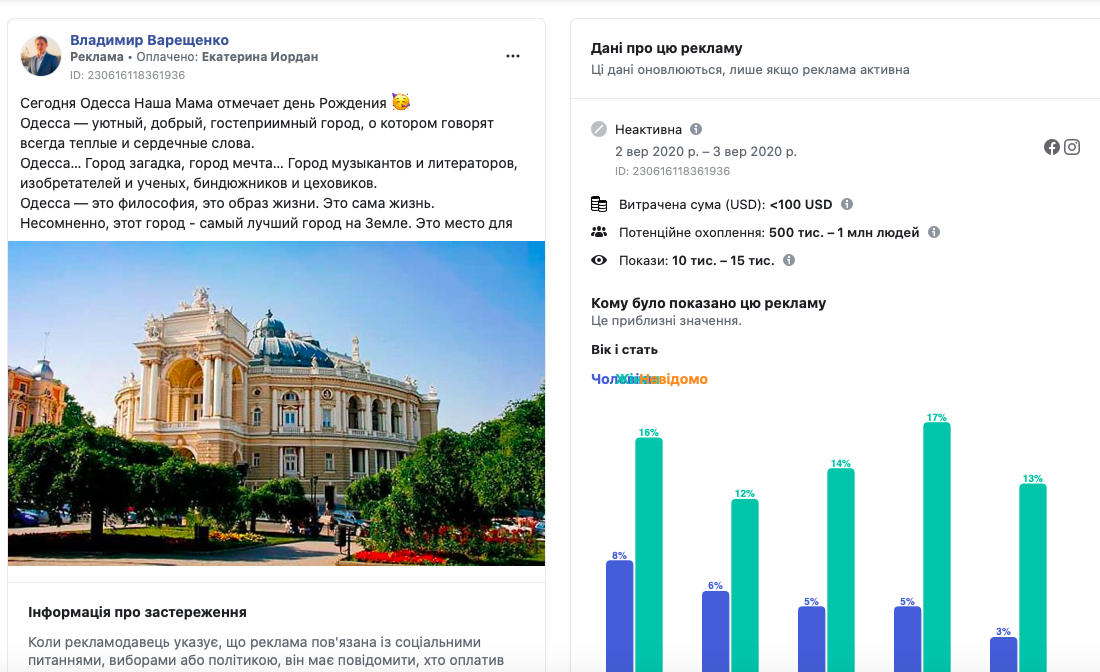Open the three-dot ad options menu

click(513, 56)
